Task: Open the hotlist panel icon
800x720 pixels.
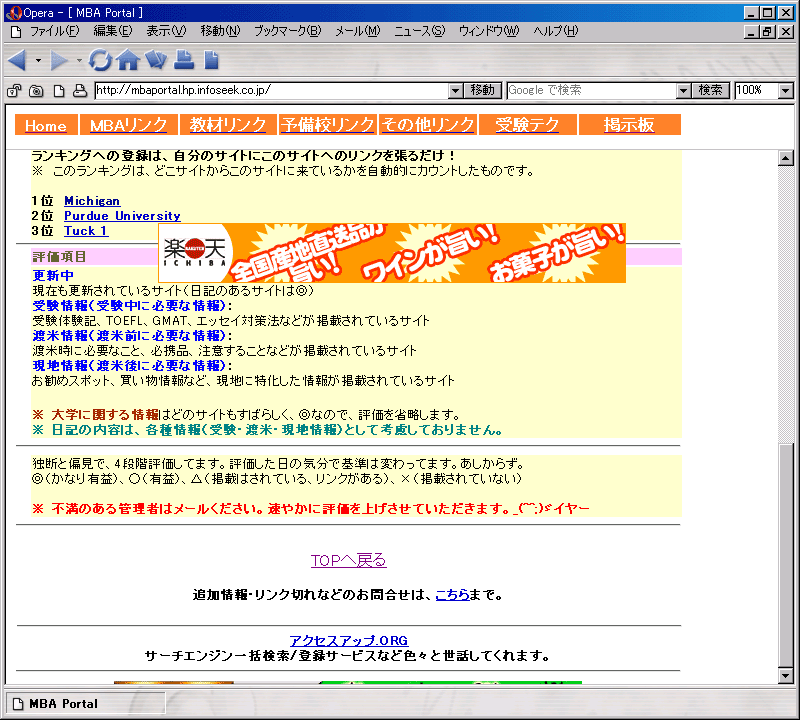Action: tap(156, 60)
